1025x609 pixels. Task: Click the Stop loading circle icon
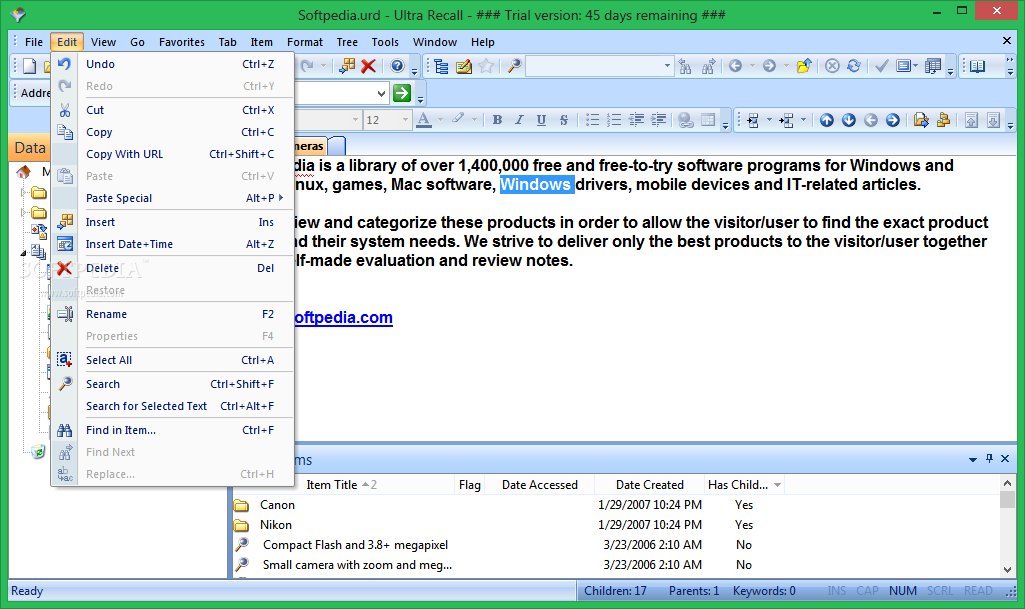point(832,66)
